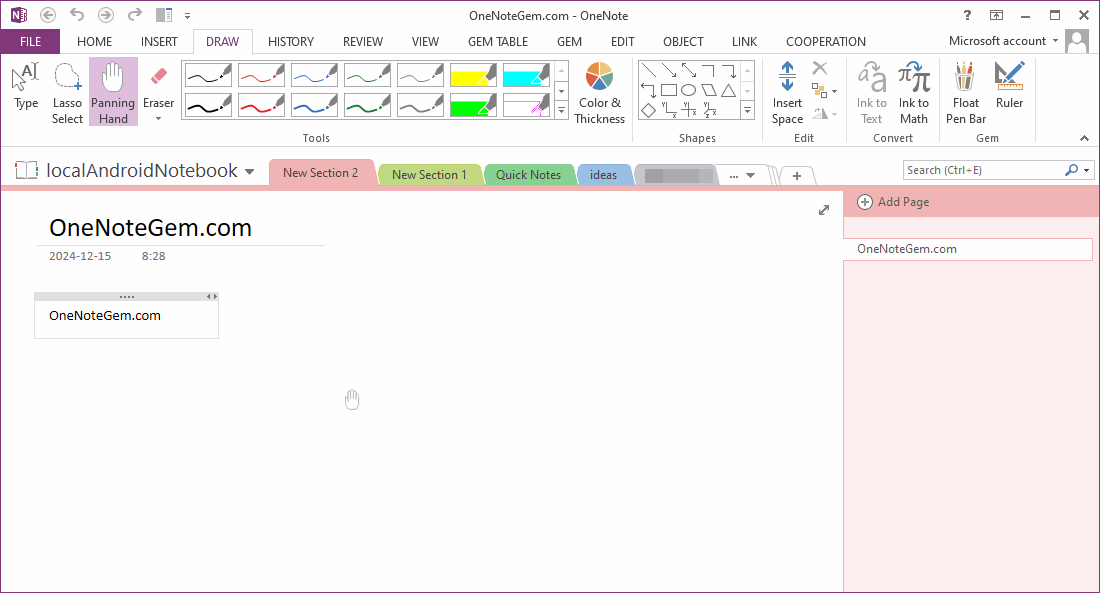Choose the thick red pen

[x=261, y=106]
